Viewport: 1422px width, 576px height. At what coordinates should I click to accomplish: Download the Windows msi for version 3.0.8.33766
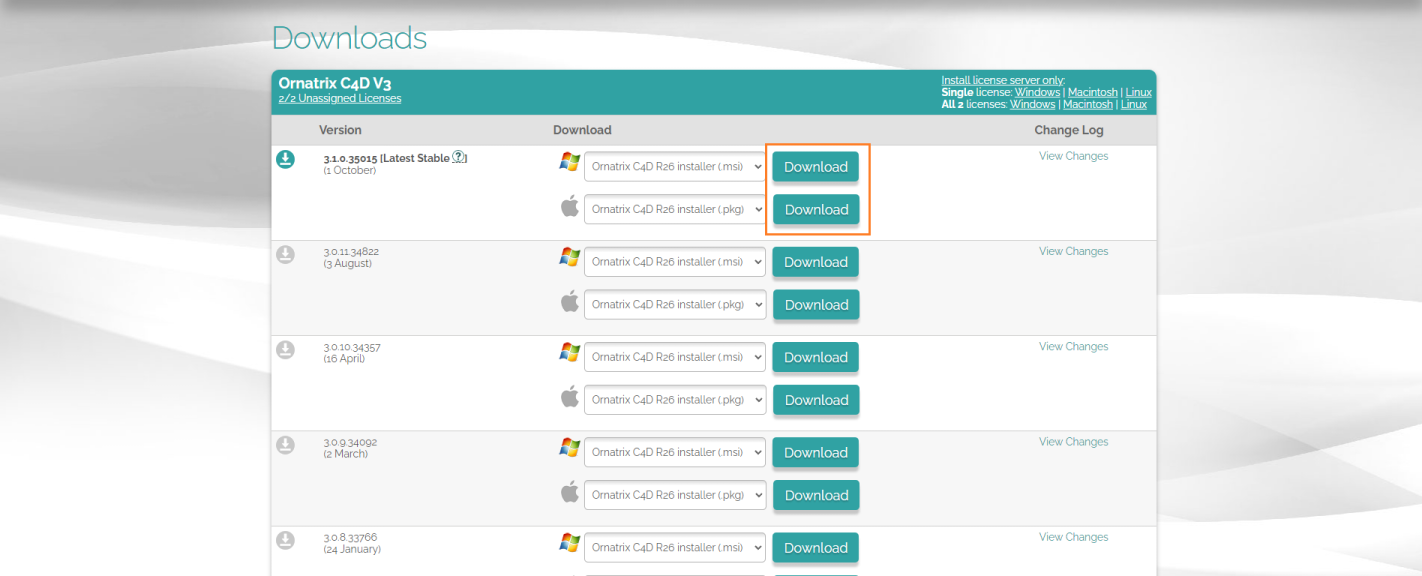coord(816,548)
